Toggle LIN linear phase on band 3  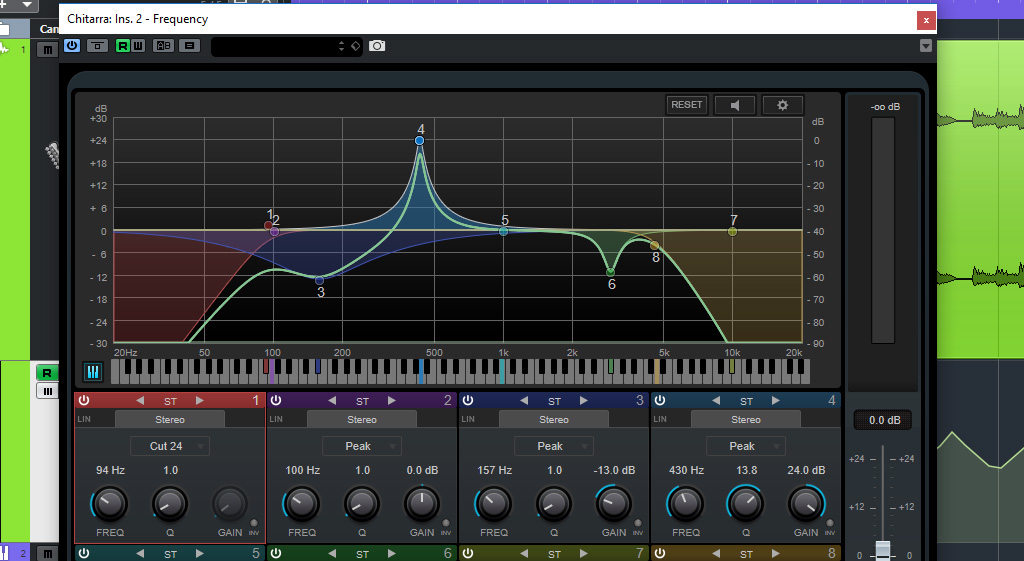pos(468,419)
